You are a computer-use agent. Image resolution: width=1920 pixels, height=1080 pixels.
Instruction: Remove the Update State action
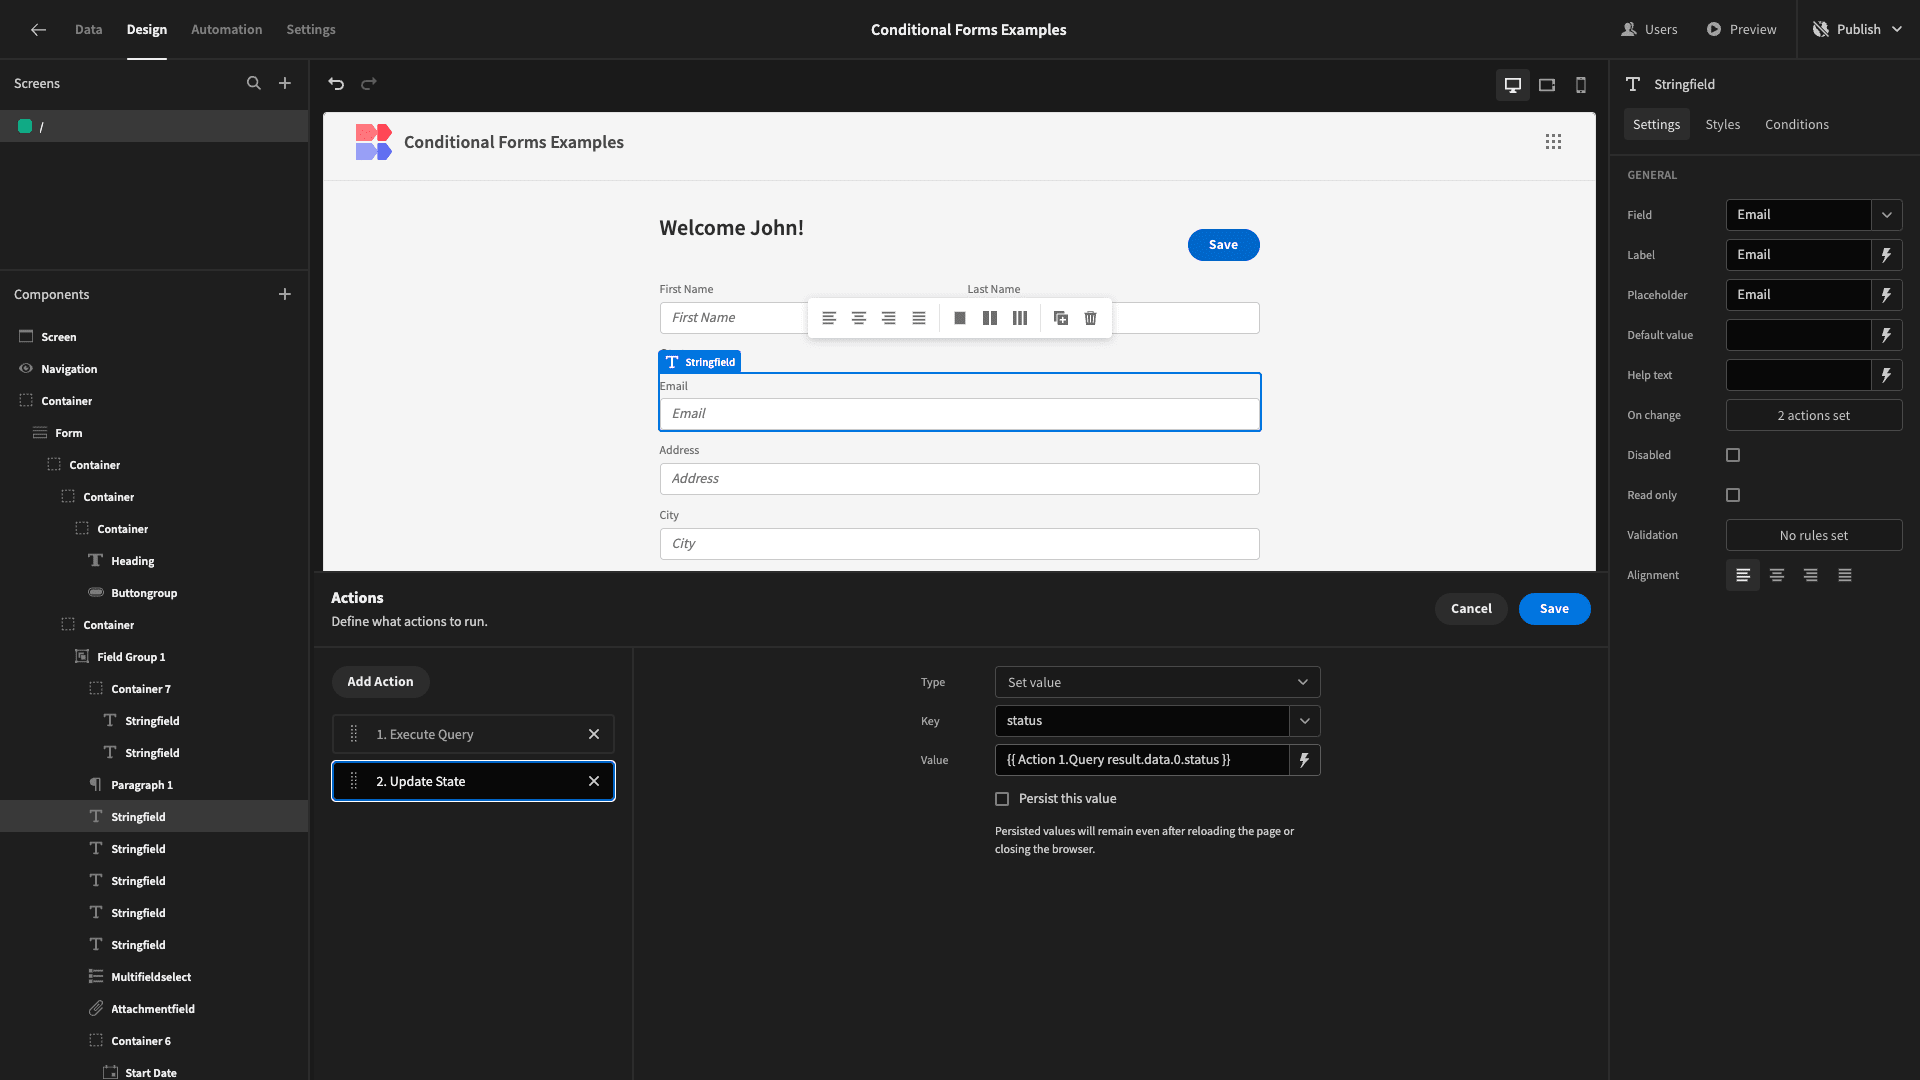tap(594, 781)
